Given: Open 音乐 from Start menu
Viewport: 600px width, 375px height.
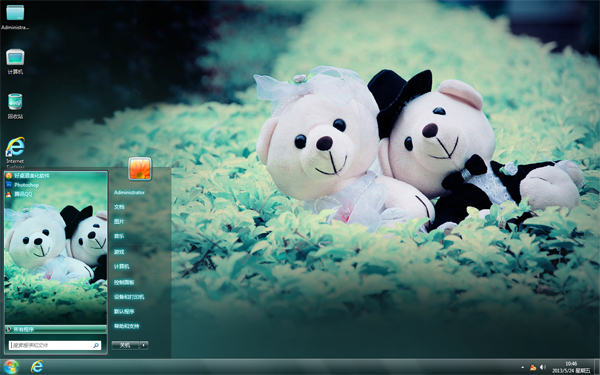Looking at the screenshot, I should tap(119, 236).
